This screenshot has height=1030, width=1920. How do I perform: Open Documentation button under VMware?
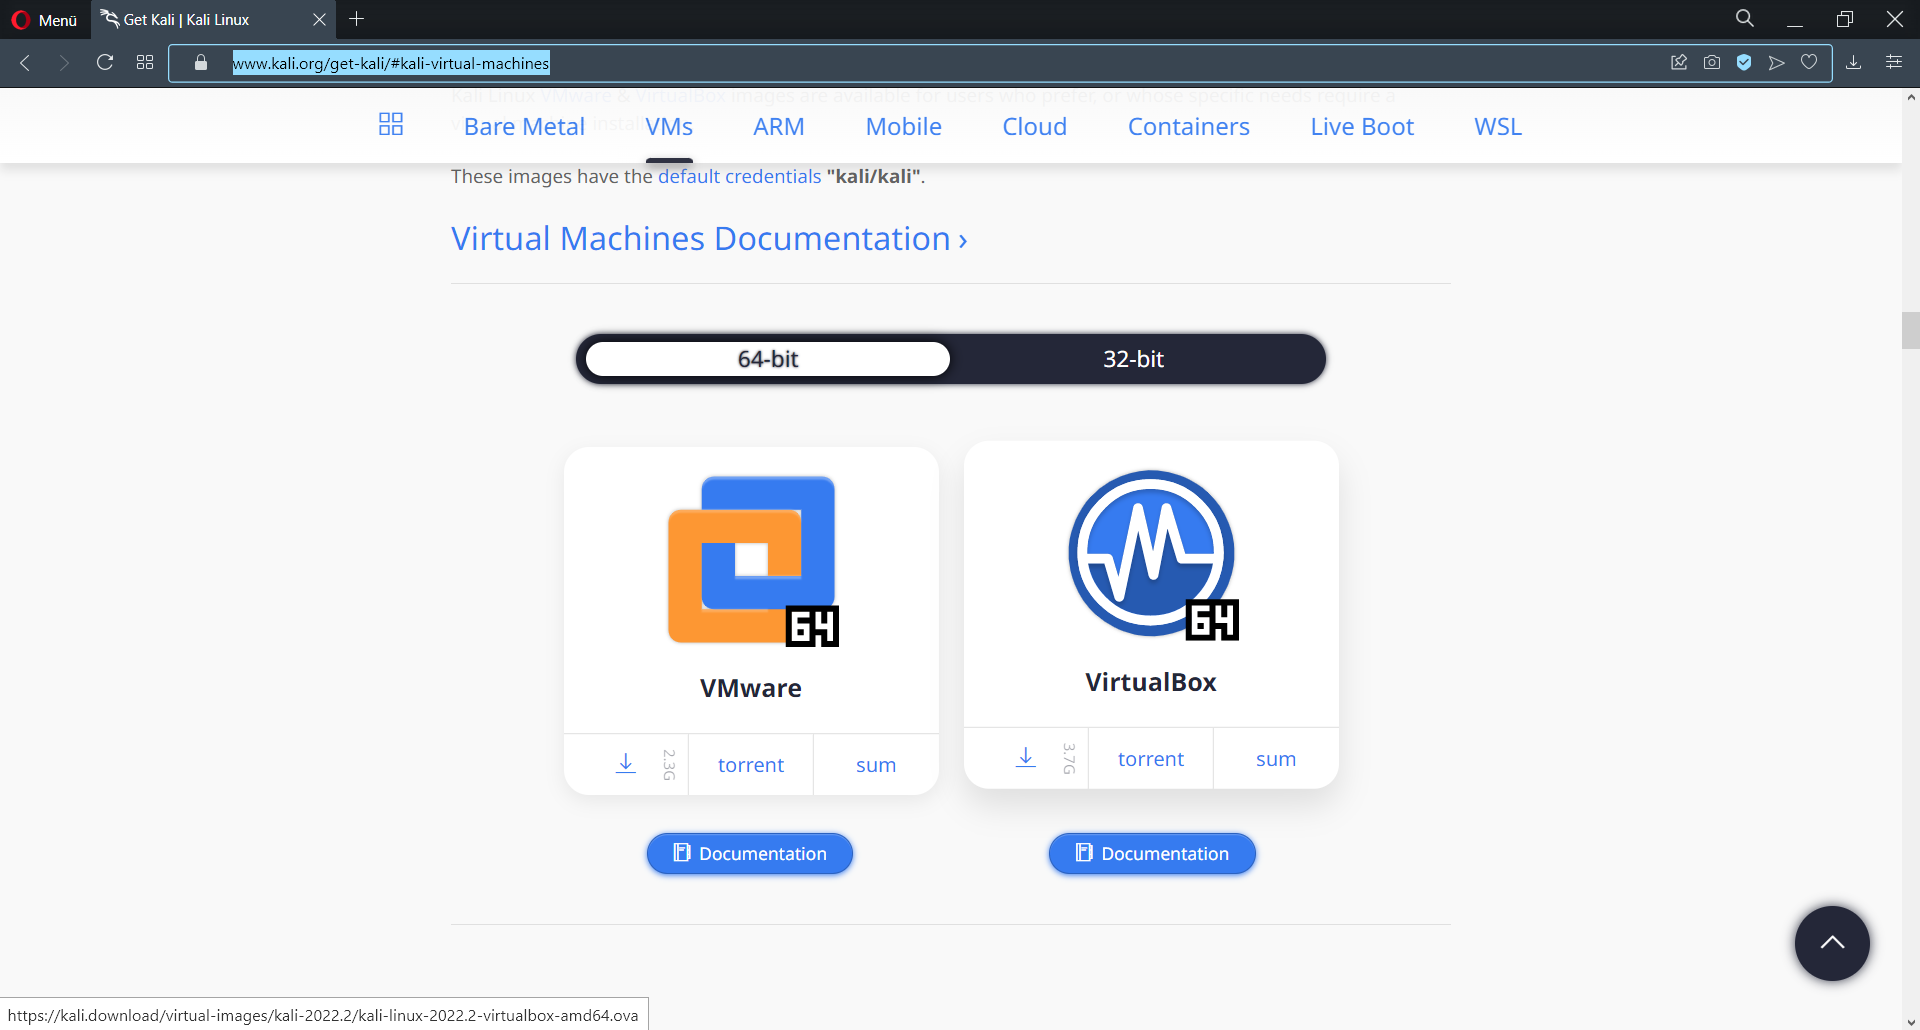tap(750, 854)
